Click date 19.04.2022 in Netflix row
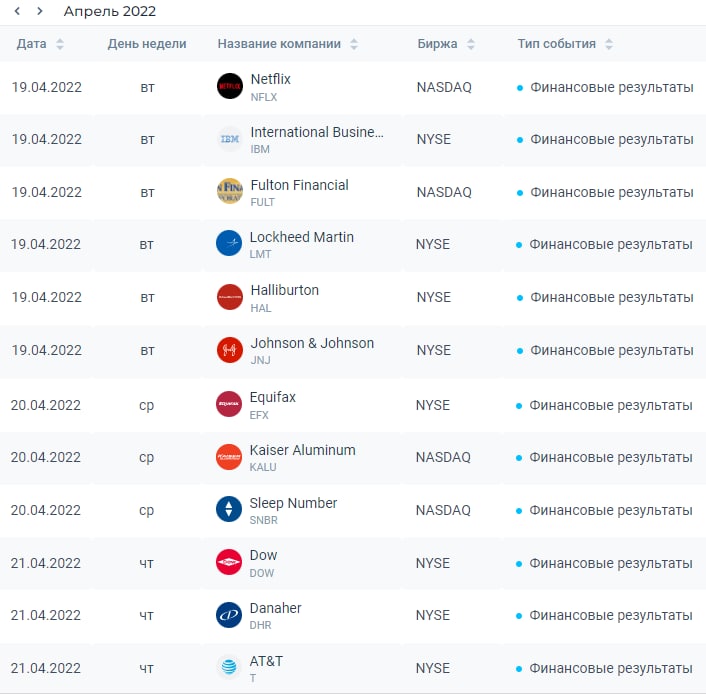Screen dimensions: 706x694 [47, 87]
